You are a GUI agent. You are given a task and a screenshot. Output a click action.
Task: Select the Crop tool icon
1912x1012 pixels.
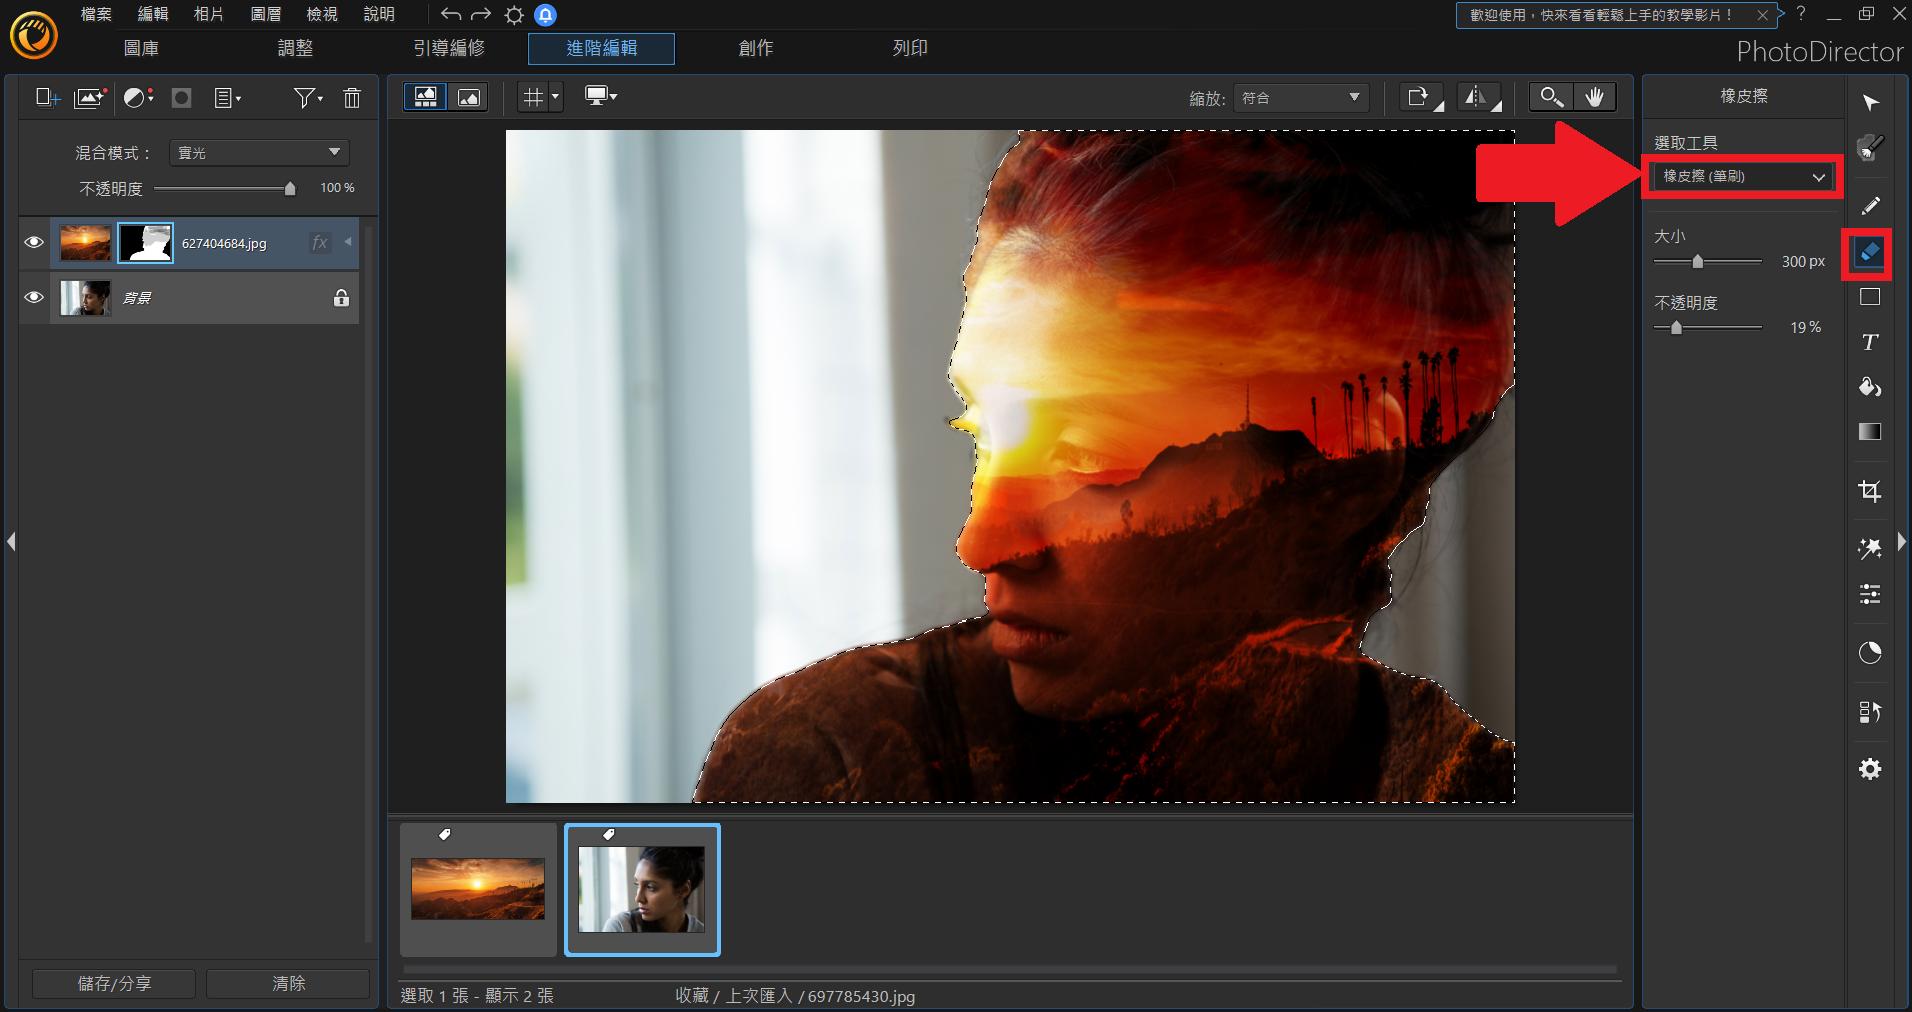pyautogui.click(x=1869, y=490)
